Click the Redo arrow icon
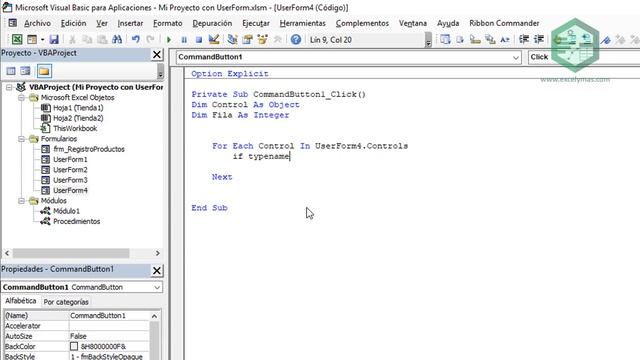 pyautogui.click(x=150, y=40)
